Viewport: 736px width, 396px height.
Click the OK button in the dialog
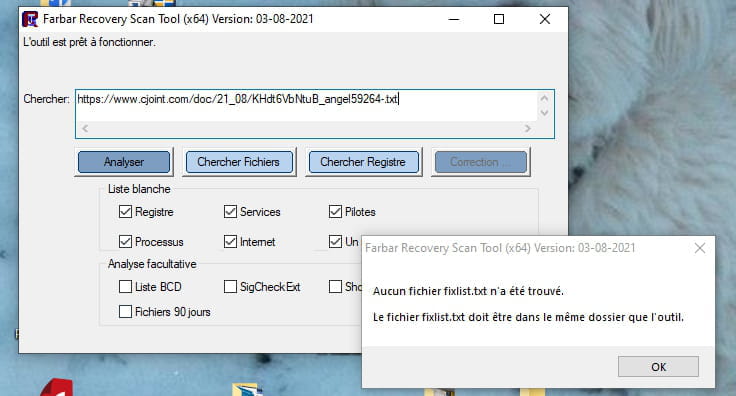pyautogui.click(x=658, y=366)
